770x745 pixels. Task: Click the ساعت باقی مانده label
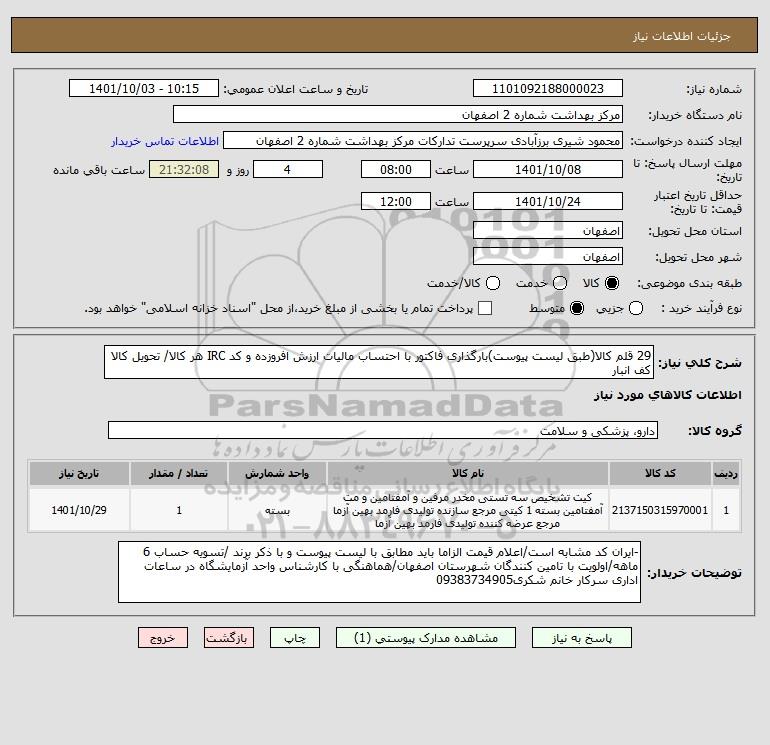pyautogui.click(x=99, y=170)
